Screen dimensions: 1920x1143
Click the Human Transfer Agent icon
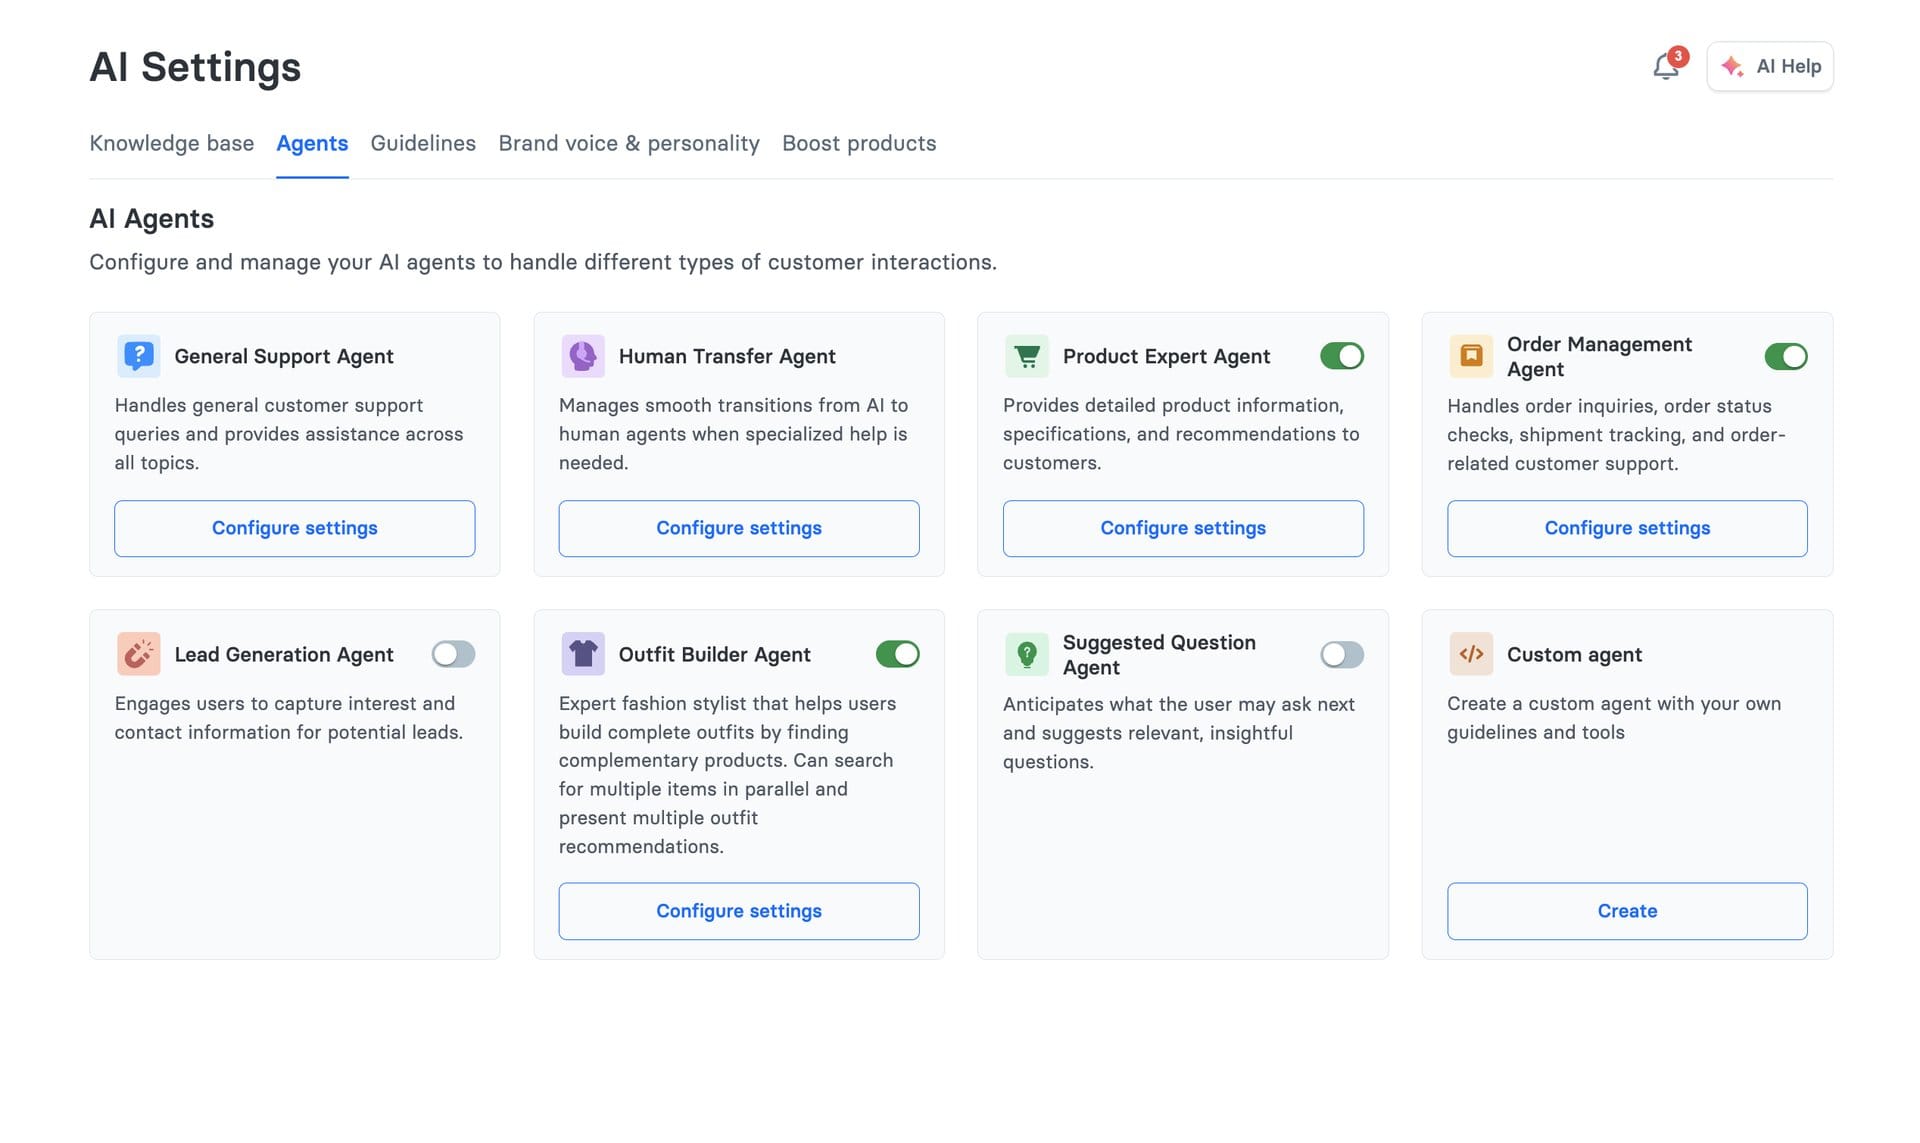[x=583, y=356]
